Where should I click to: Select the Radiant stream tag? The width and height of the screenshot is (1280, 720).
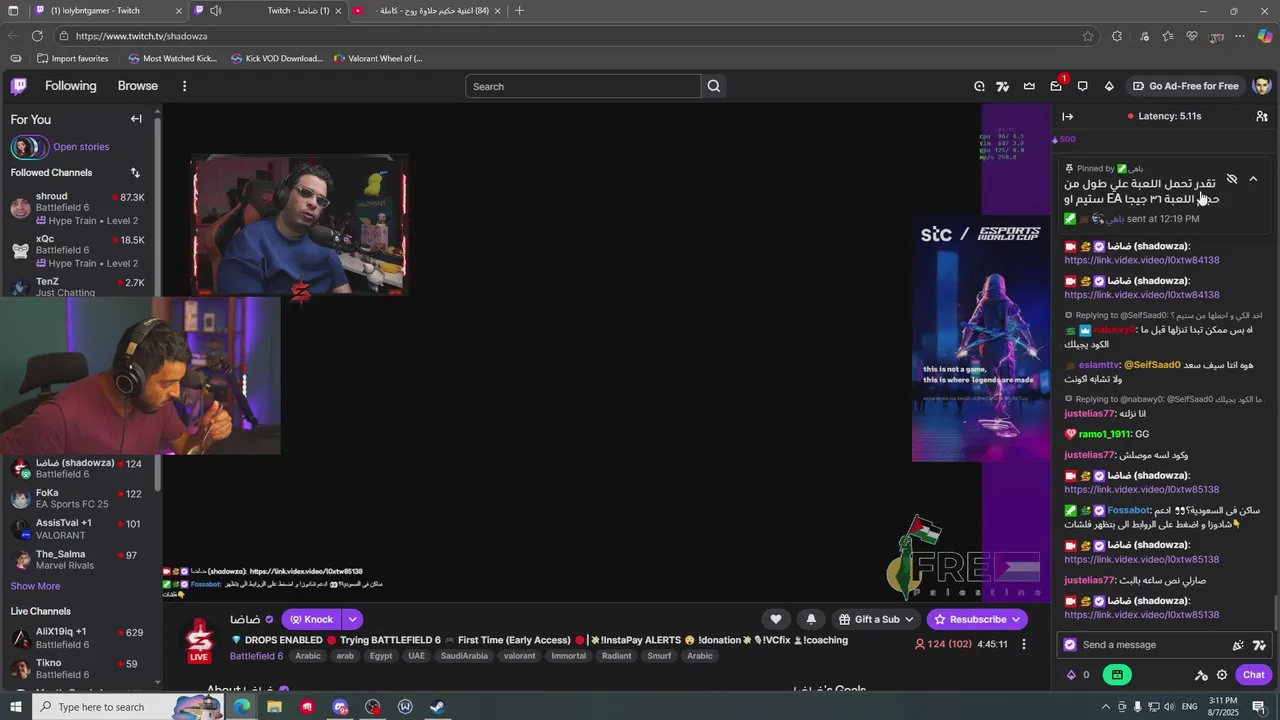(616, 656)
